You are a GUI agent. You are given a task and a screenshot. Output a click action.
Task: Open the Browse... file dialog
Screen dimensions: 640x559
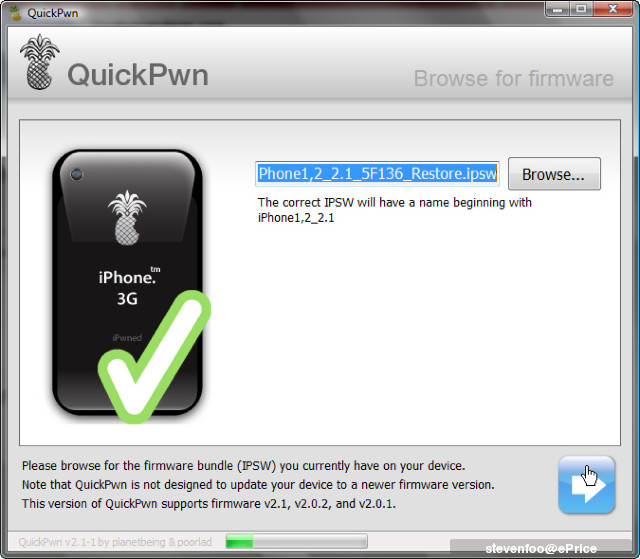point(554,174)
